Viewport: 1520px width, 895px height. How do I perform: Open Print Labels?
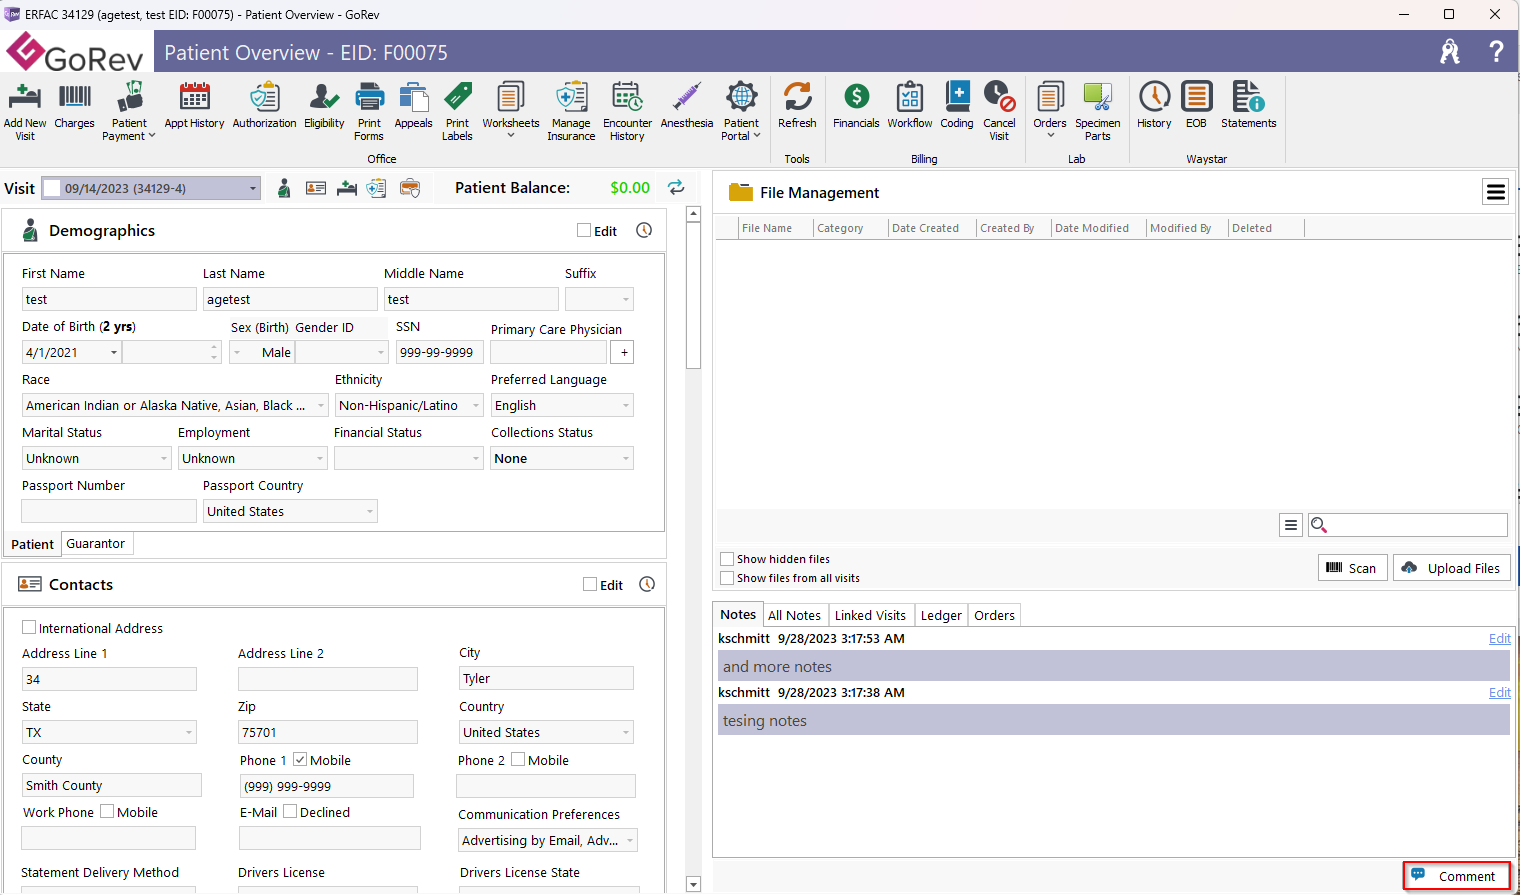click(457, 111)
